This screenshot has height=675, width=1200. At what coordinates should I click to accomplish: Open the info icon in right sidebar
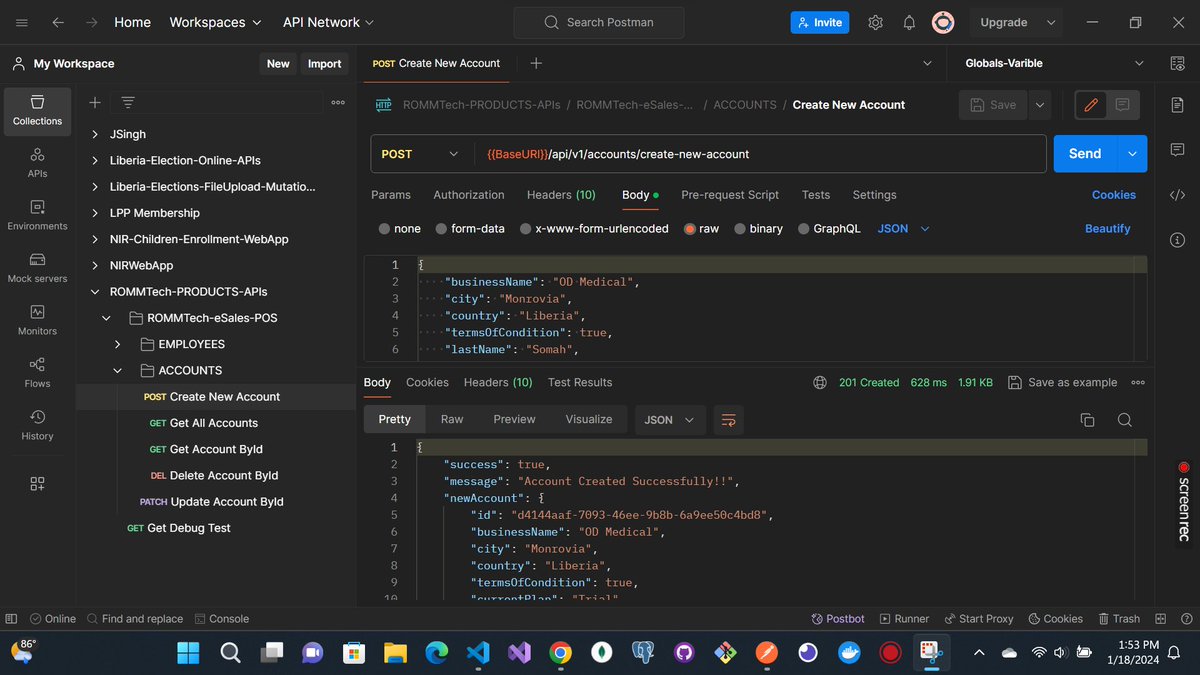[x=1177, y=240]
